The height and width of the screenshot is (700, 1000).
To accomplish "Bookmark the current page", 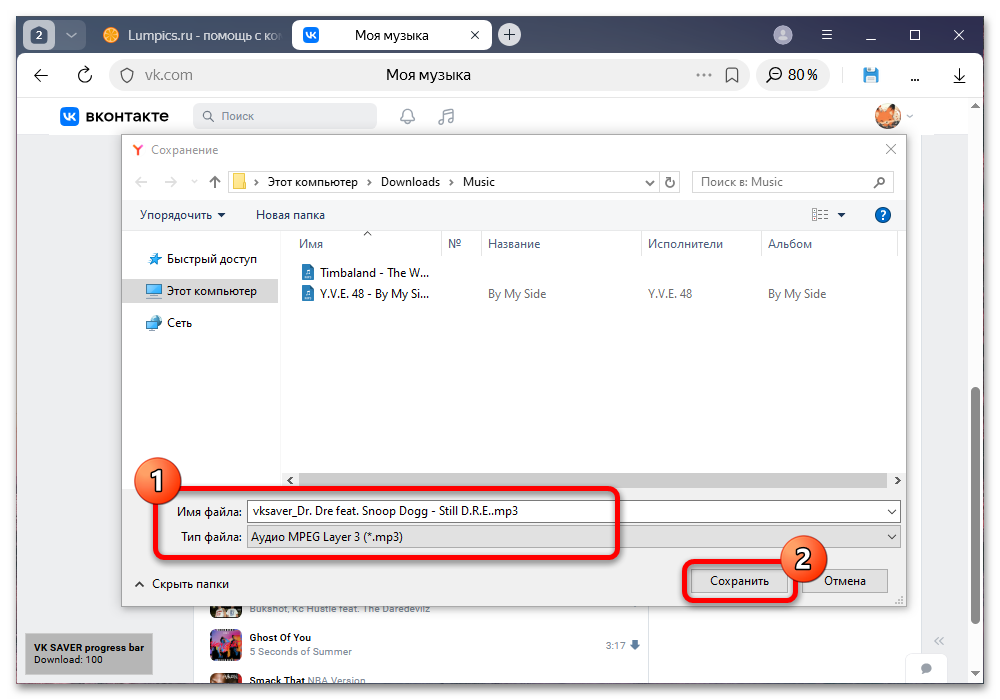I will [732, 75].
